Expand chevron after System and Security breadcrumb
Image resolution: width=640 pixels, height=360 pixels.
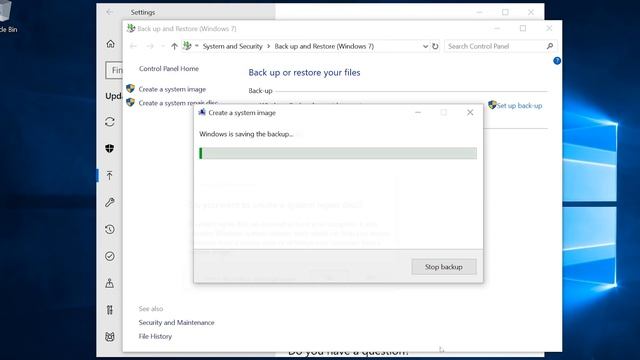point(269,46)
